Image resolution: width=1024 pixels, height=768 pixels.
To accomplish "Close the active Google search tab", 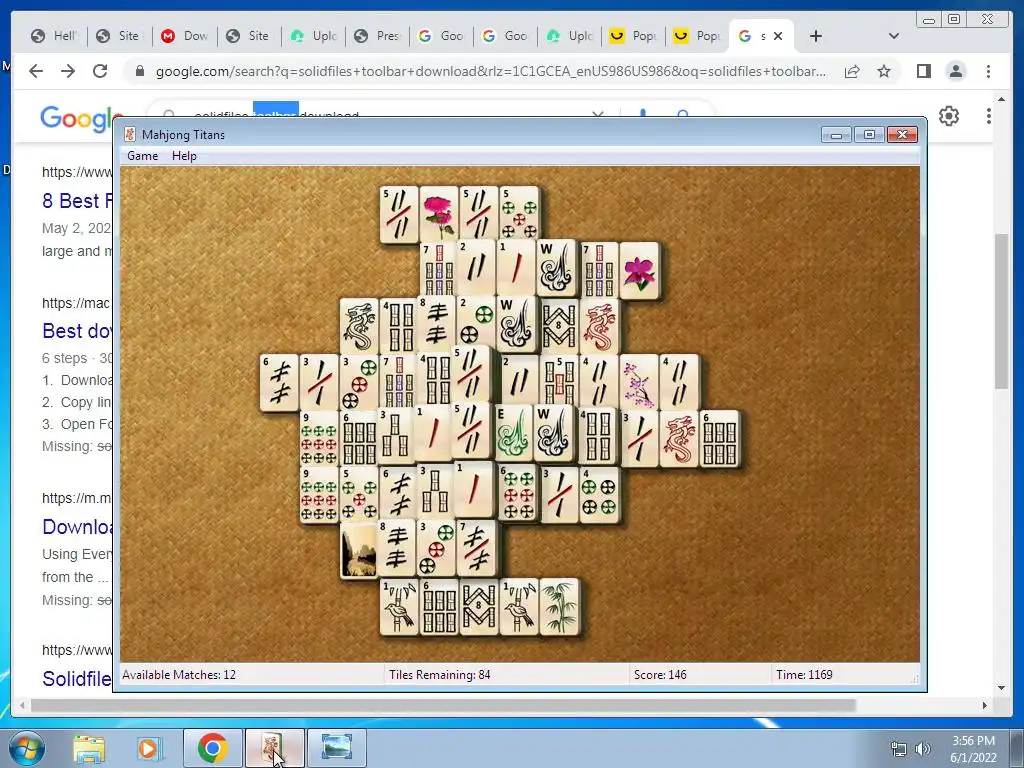I will (778, 36).
